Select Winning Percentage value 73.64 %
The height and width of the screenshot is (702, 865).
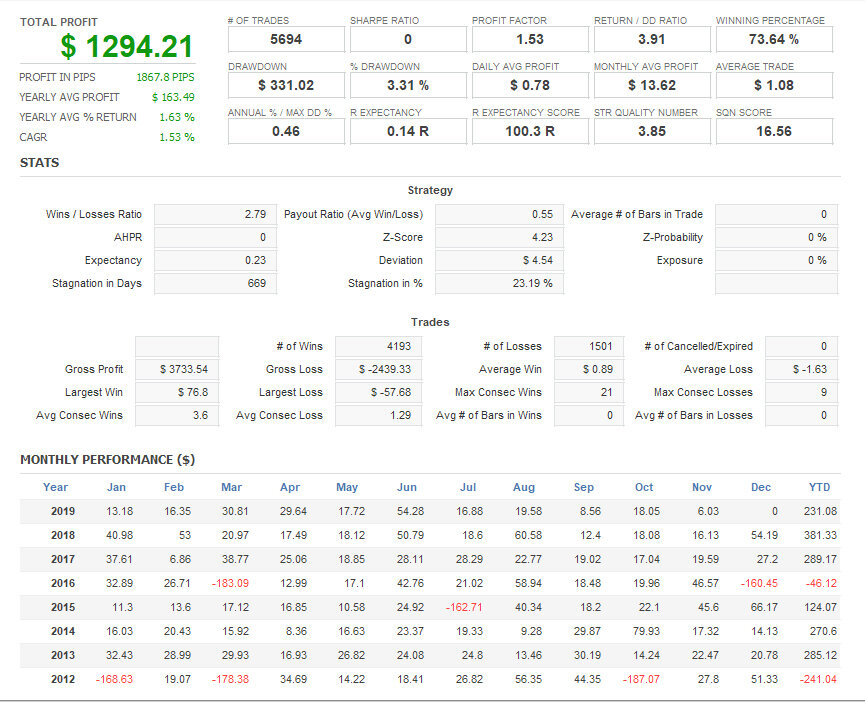[x=773, y=40]
